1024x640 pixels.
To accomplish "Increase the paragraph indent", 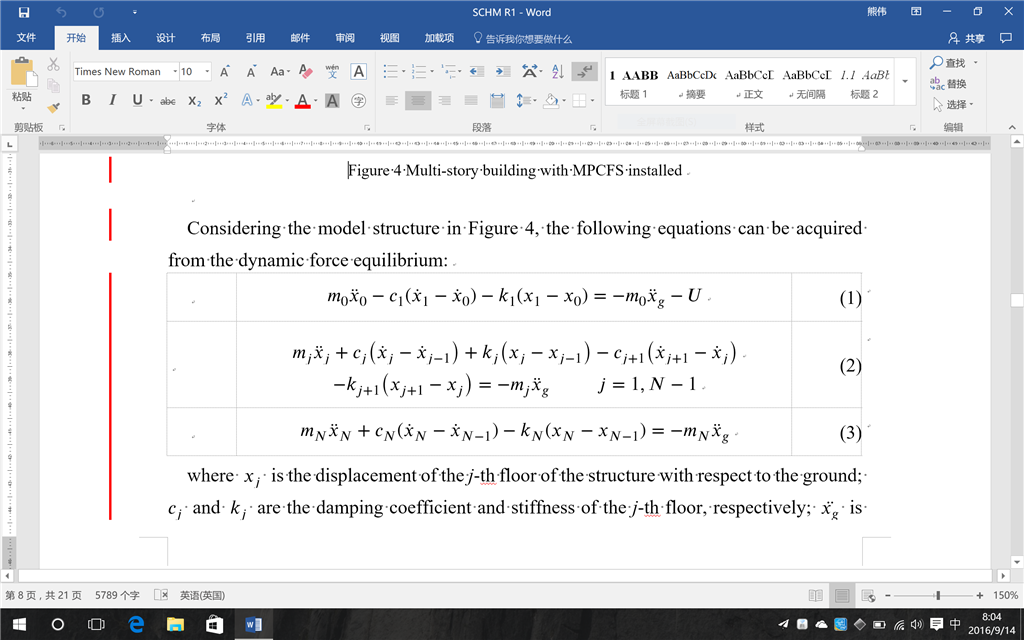I will click(x=503, y=71).
